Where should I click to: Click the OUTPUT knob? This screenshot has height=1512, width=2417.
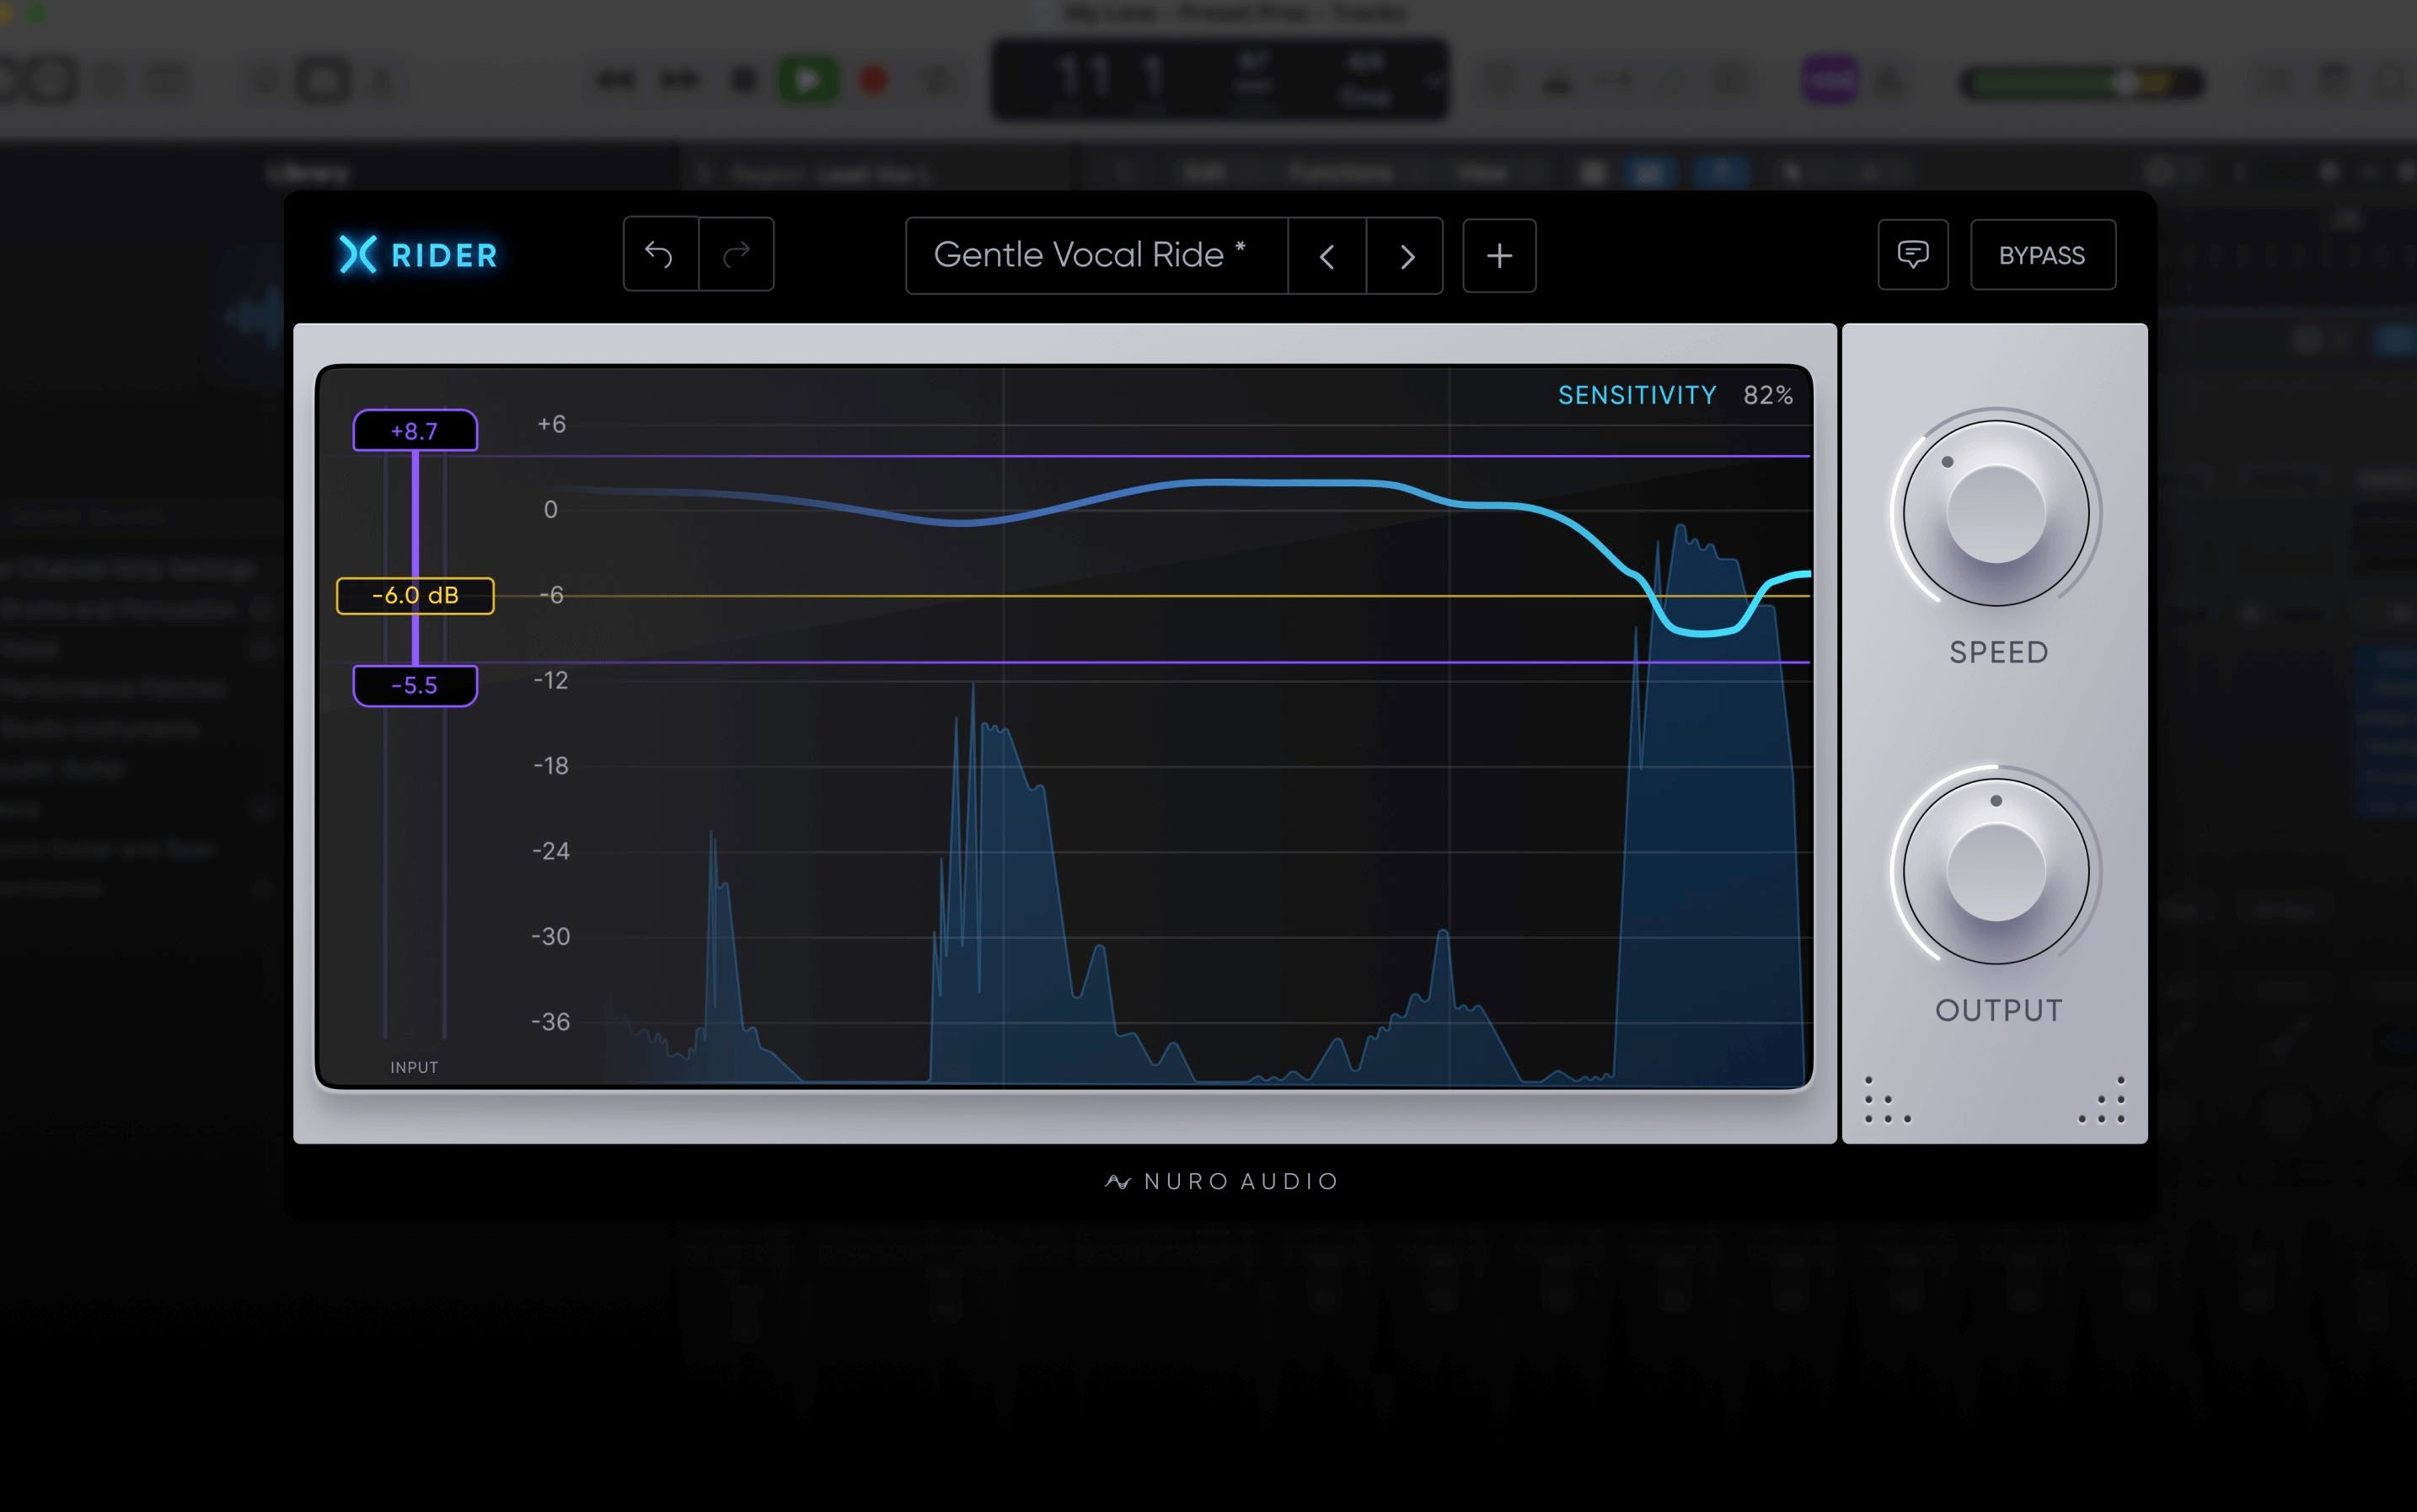click(1995, 871)
